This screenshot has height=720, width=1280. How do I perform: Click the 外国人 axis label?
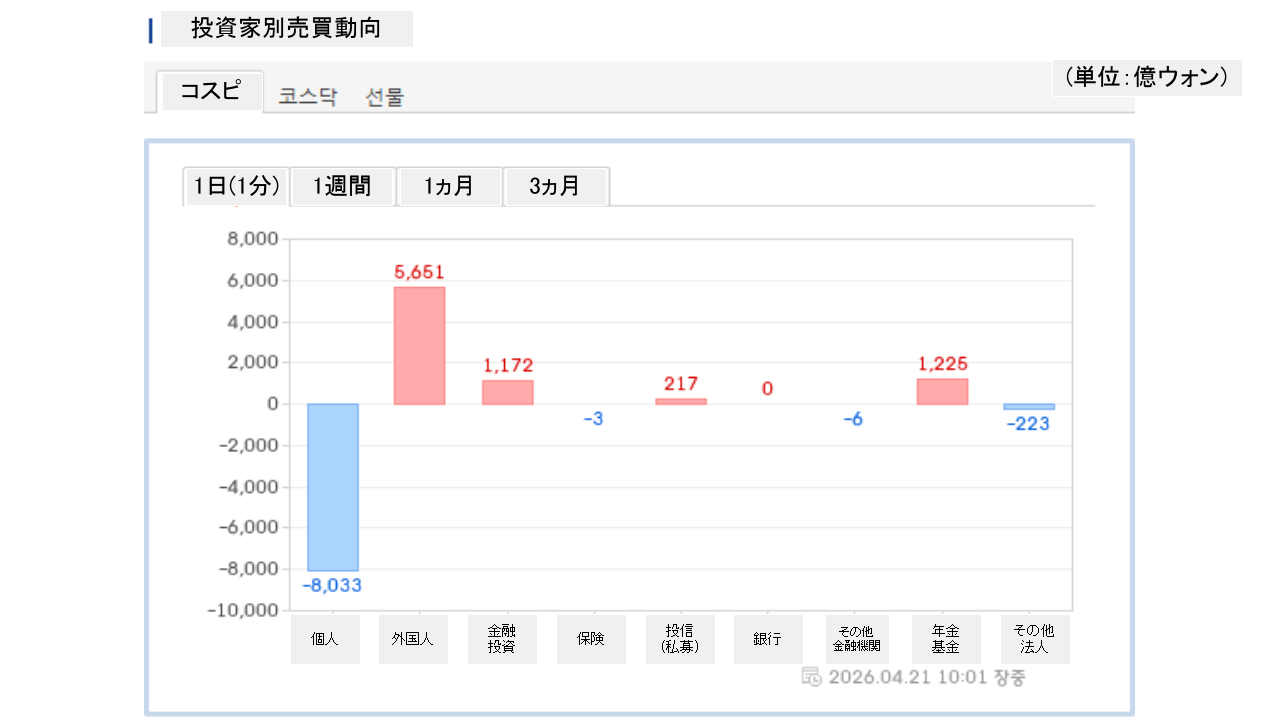413,639
